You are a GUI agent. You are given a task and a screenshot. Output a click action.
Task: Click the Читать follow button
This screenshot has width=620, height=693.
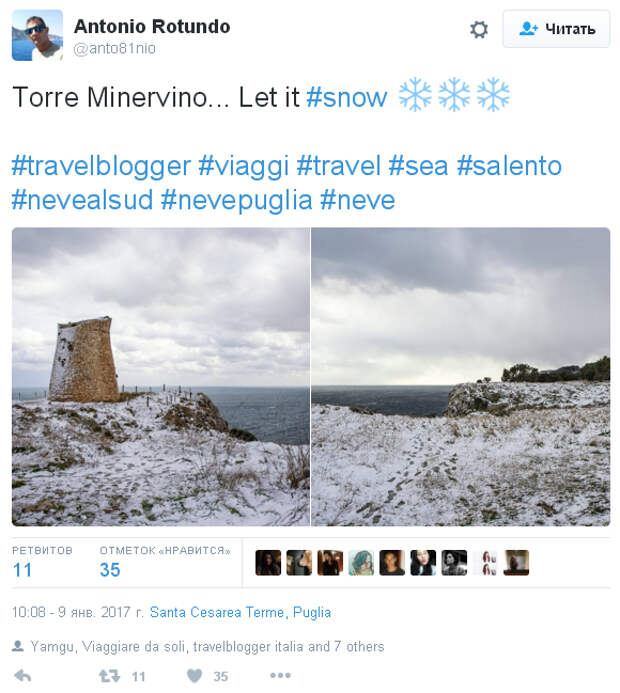(556, 29)
